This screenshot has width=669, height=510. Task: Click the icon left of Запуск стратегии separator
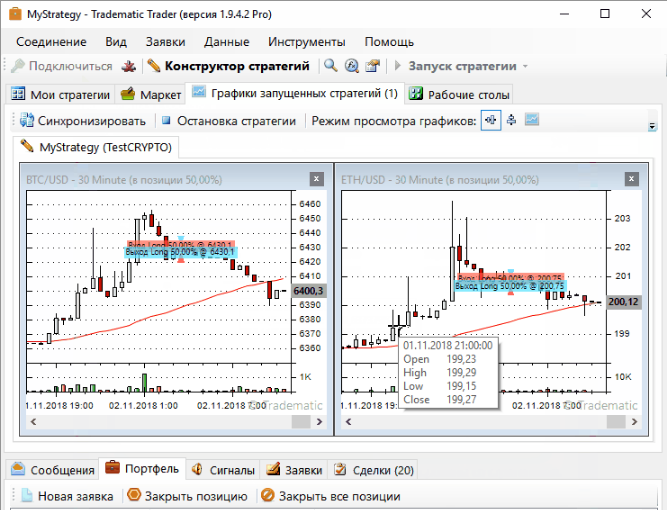point(372,66)
